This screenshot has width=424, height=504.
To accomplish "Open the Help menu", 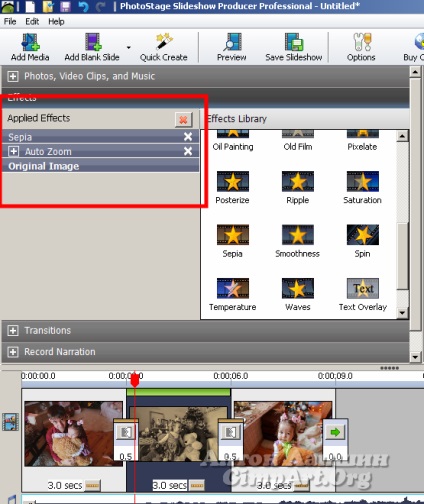I will (x=56, y=22).
